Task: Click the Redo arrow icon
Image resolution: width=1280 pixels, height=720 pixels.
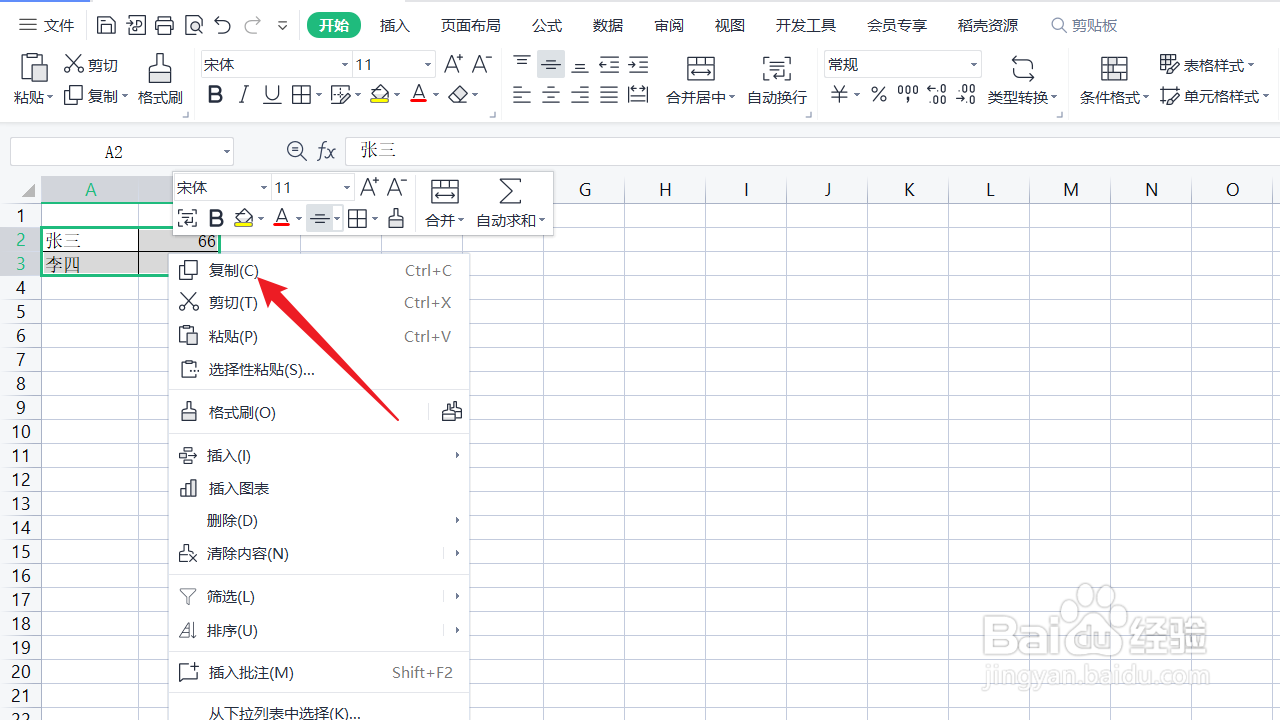Action: click(252, 25)
